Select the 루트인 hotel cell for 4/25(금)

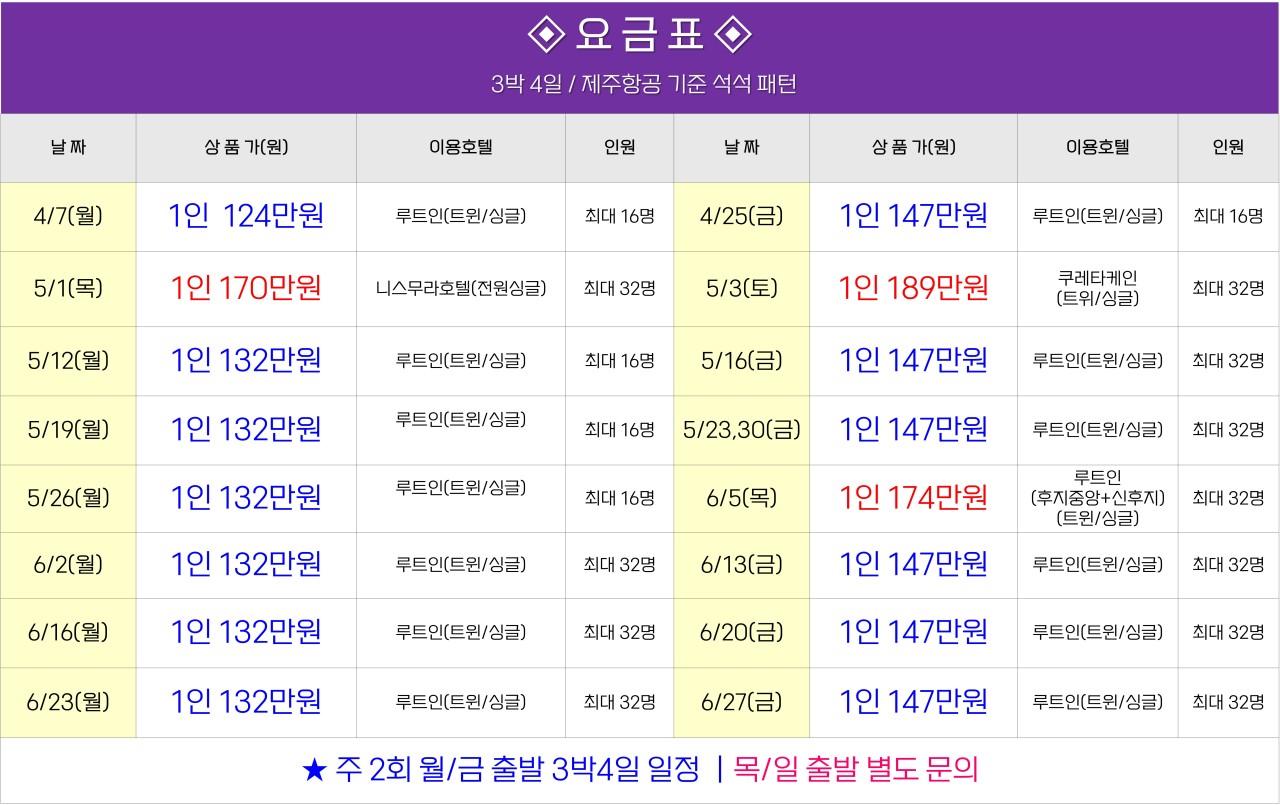point(1098,216)
